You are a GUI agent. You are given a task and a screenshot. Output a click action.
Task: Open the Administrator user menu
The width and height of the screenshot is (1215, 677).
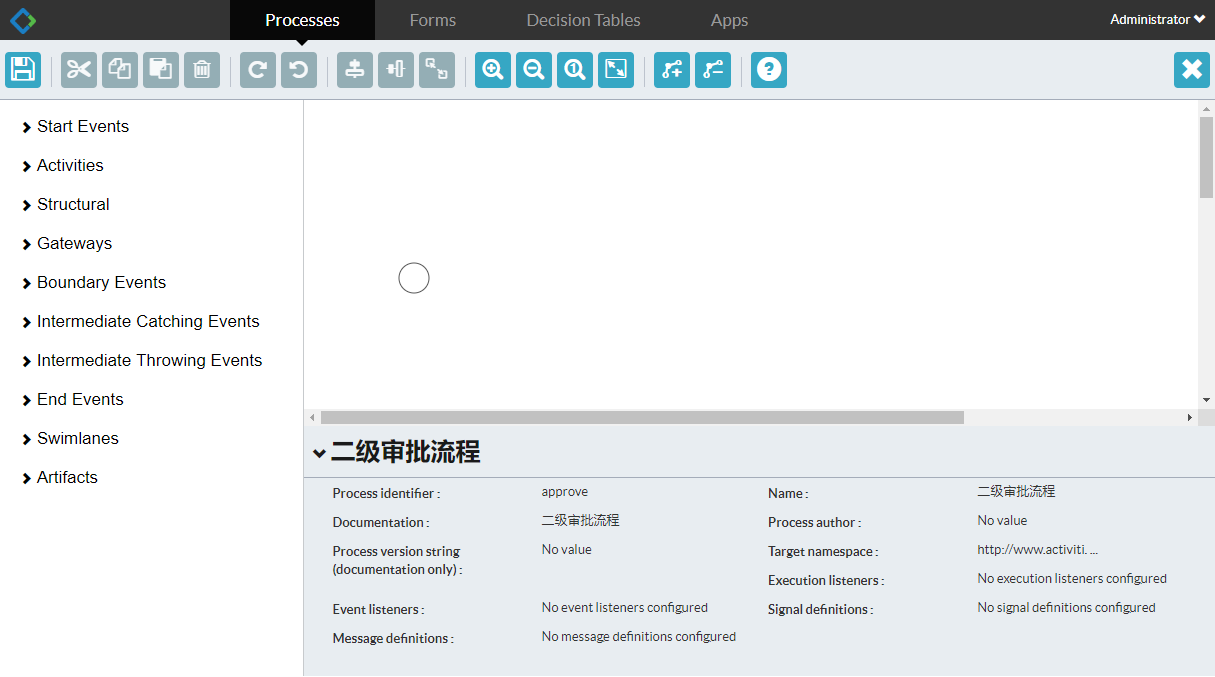(x=1157, y=20)
